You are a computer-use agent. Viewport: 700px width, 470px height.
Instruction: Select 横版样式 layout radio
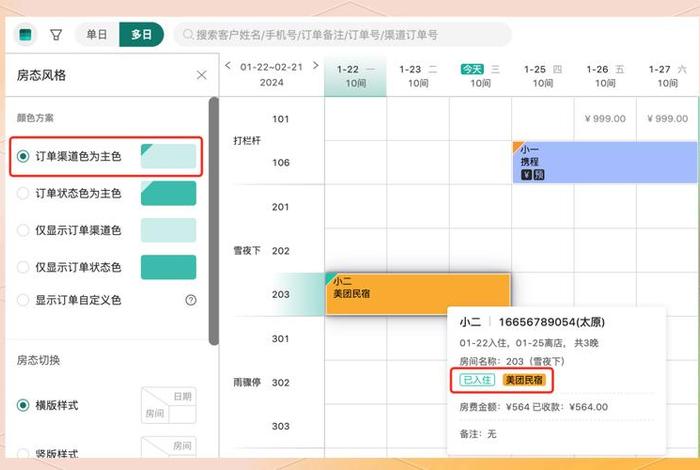(x=23, y=405)
